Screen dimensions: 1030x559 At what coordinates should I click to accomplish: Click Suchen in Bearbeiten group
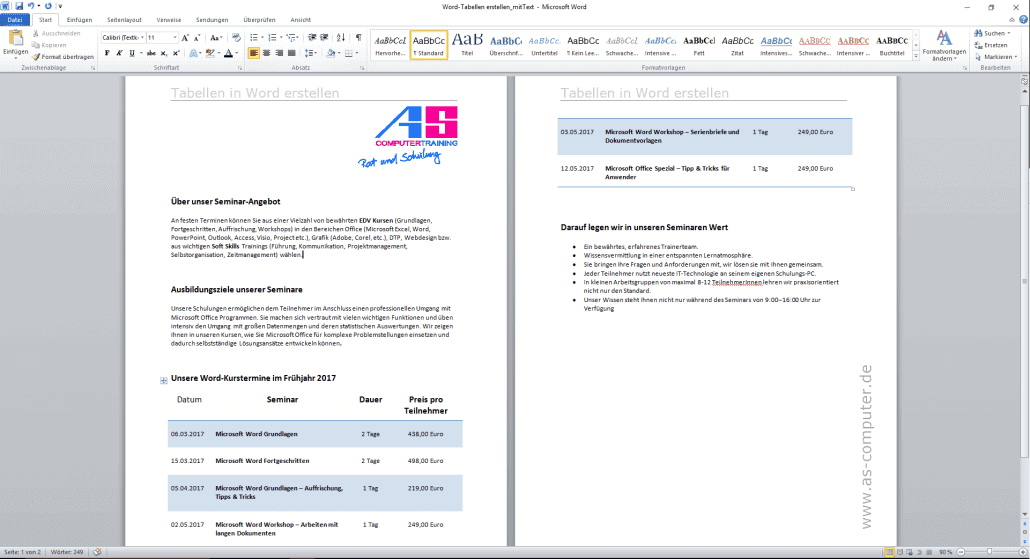[993, 33]
